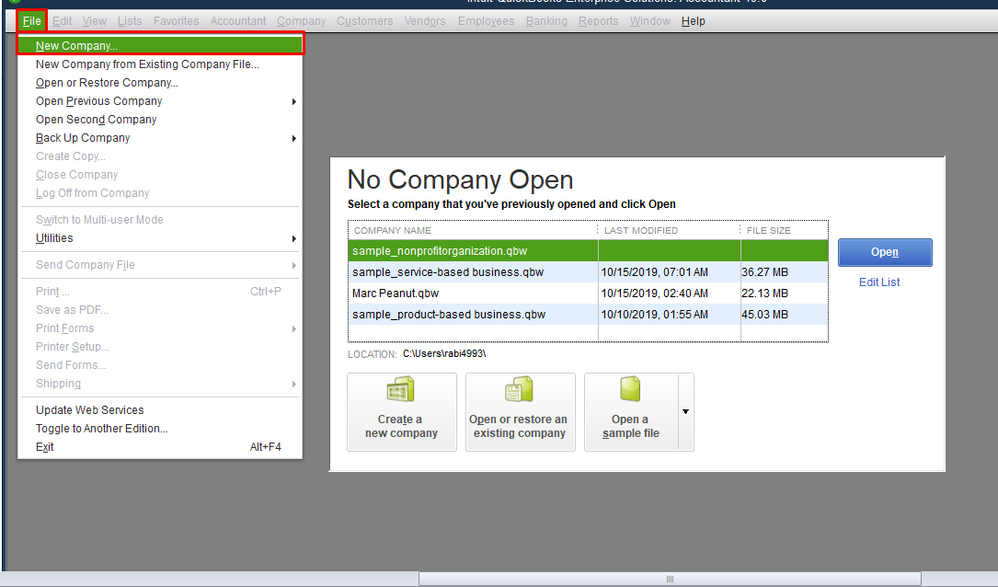
Task: Open the Edit menu
Action: (x=62, y=21)
